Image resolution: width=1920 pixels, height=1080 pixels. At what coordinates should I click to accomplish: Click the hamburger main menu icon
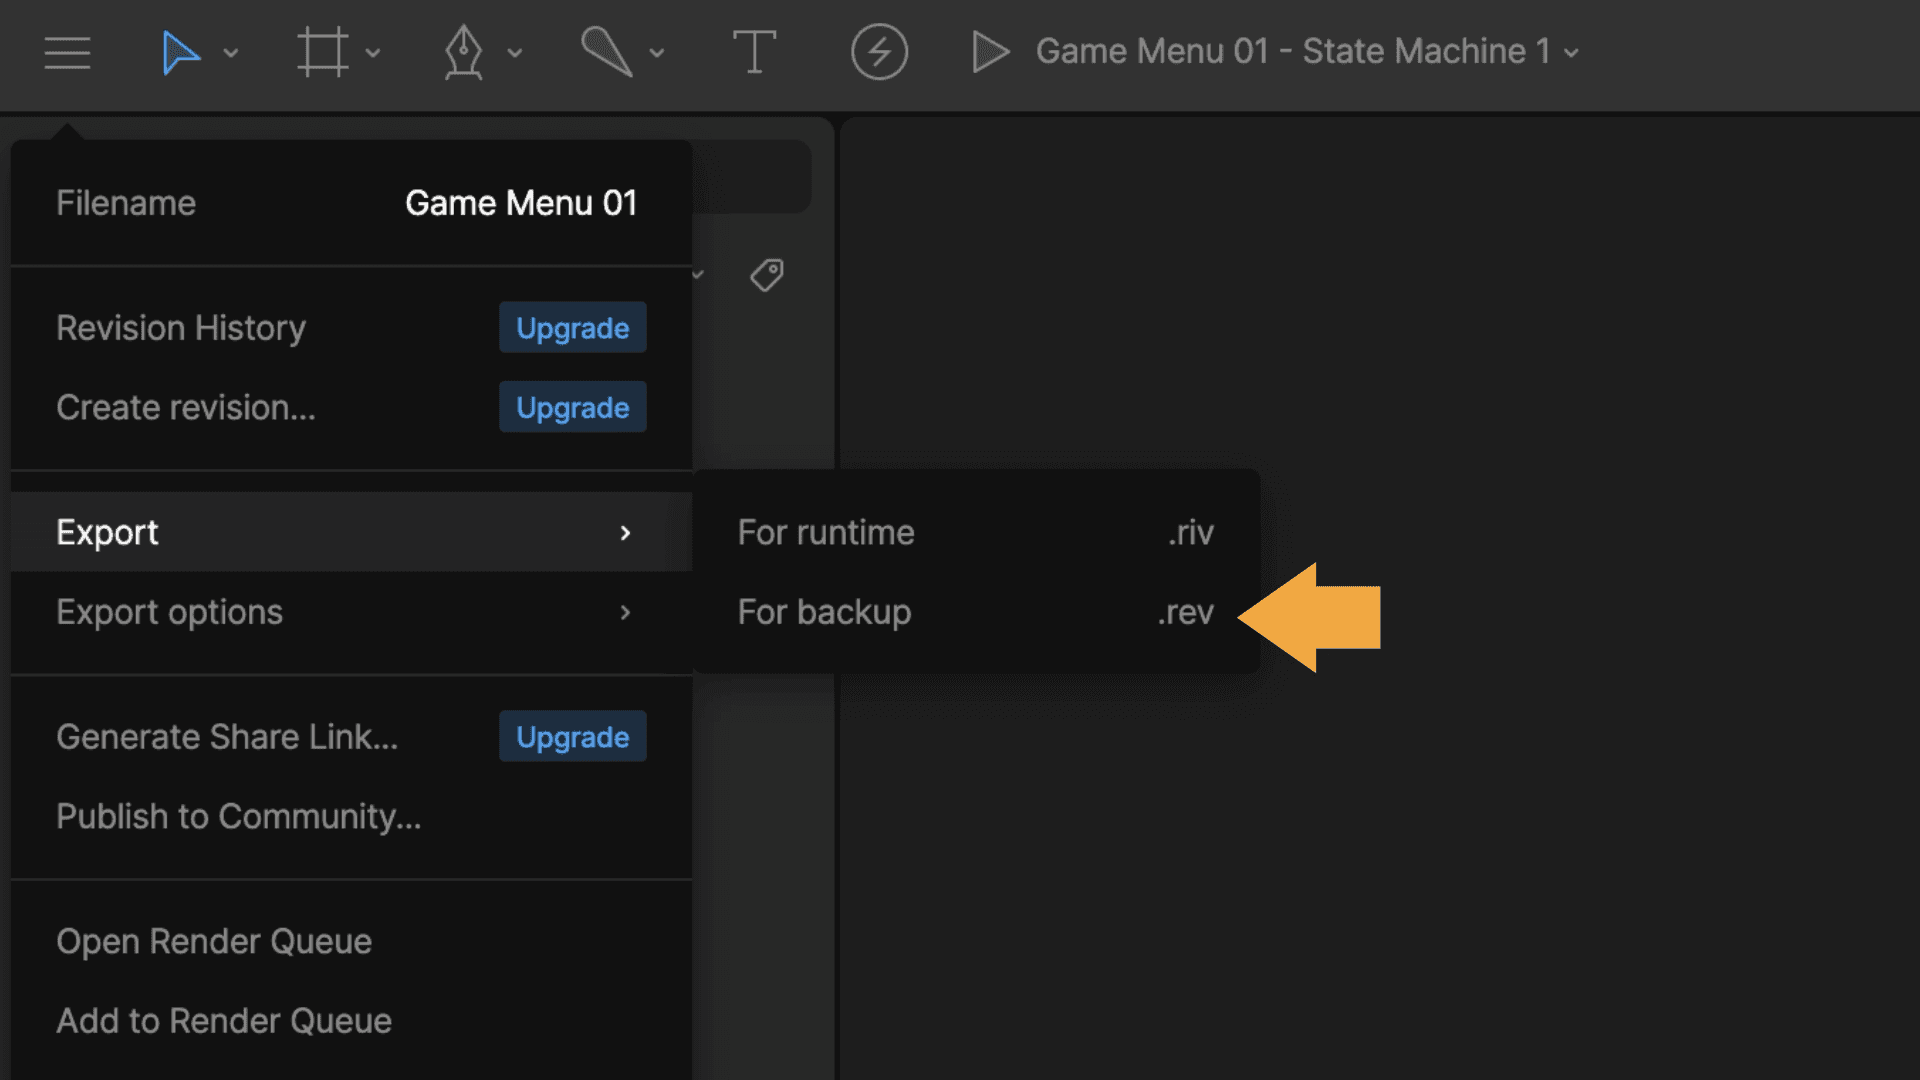[67, 52]
